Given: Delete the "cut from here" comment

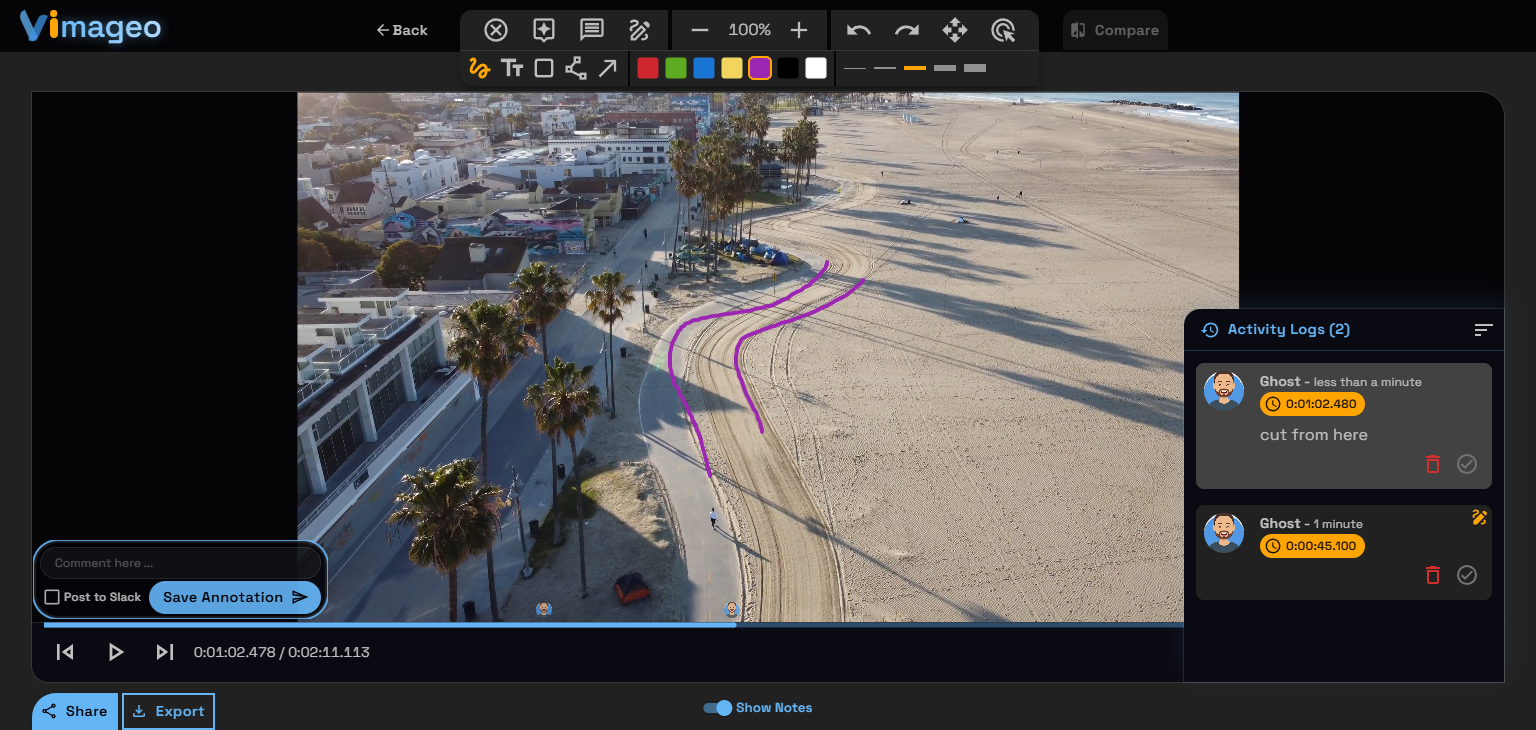Looking at the screenshot, I should coord(1432,464).
